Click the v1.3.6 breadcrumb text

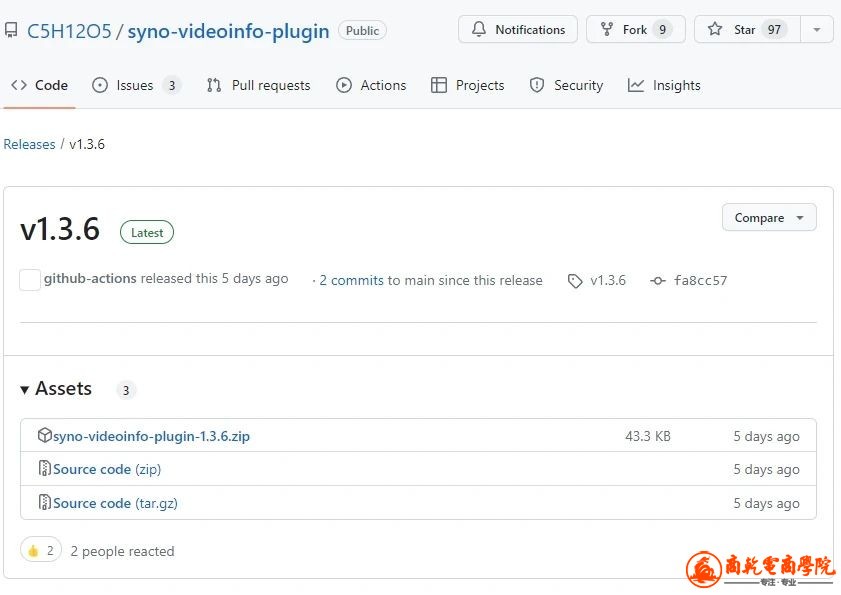pyautogui.click(x=87, y=144)
